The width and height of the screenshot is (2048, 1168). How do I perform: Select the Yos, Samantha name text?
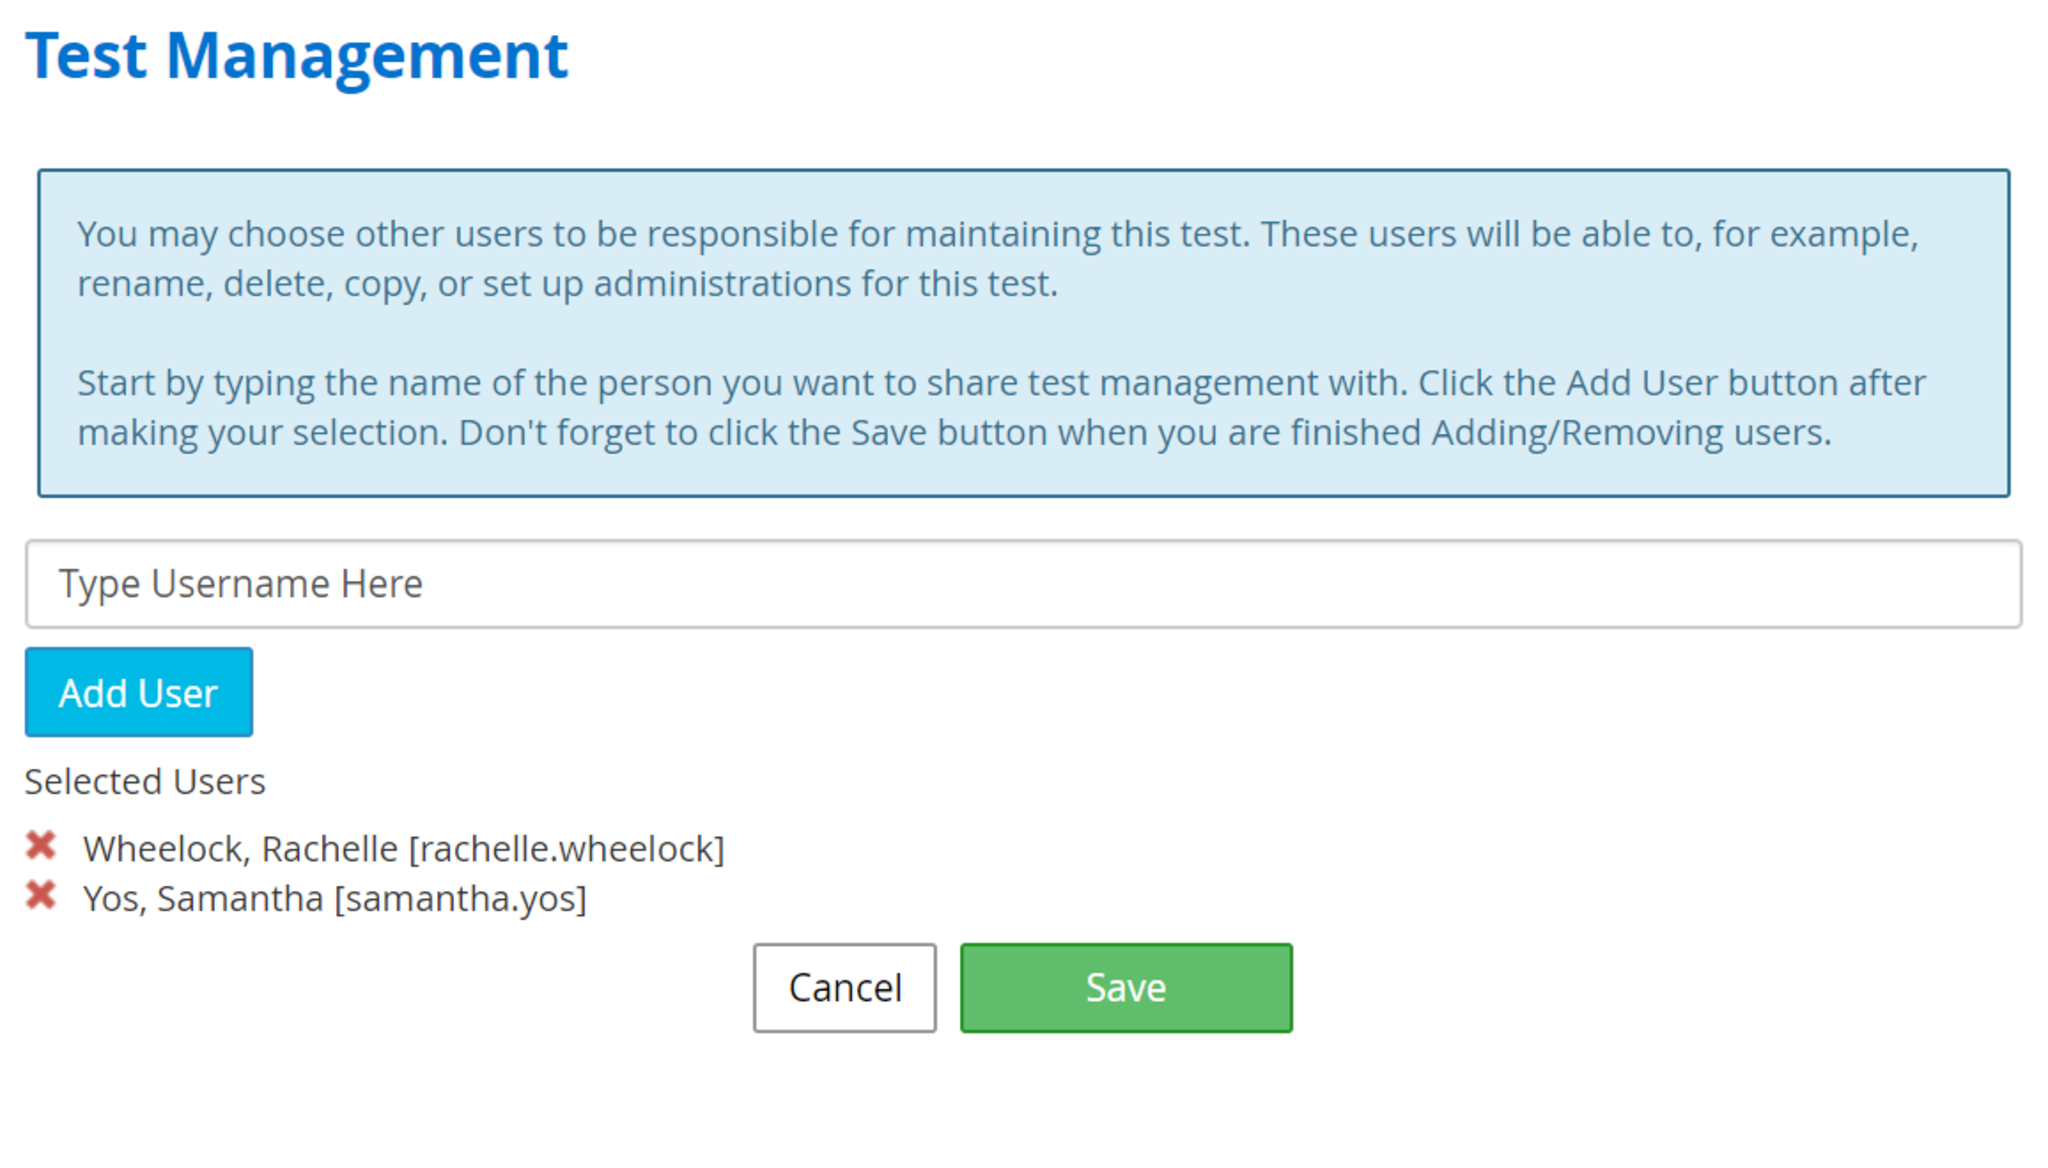[x=203, y=899]
